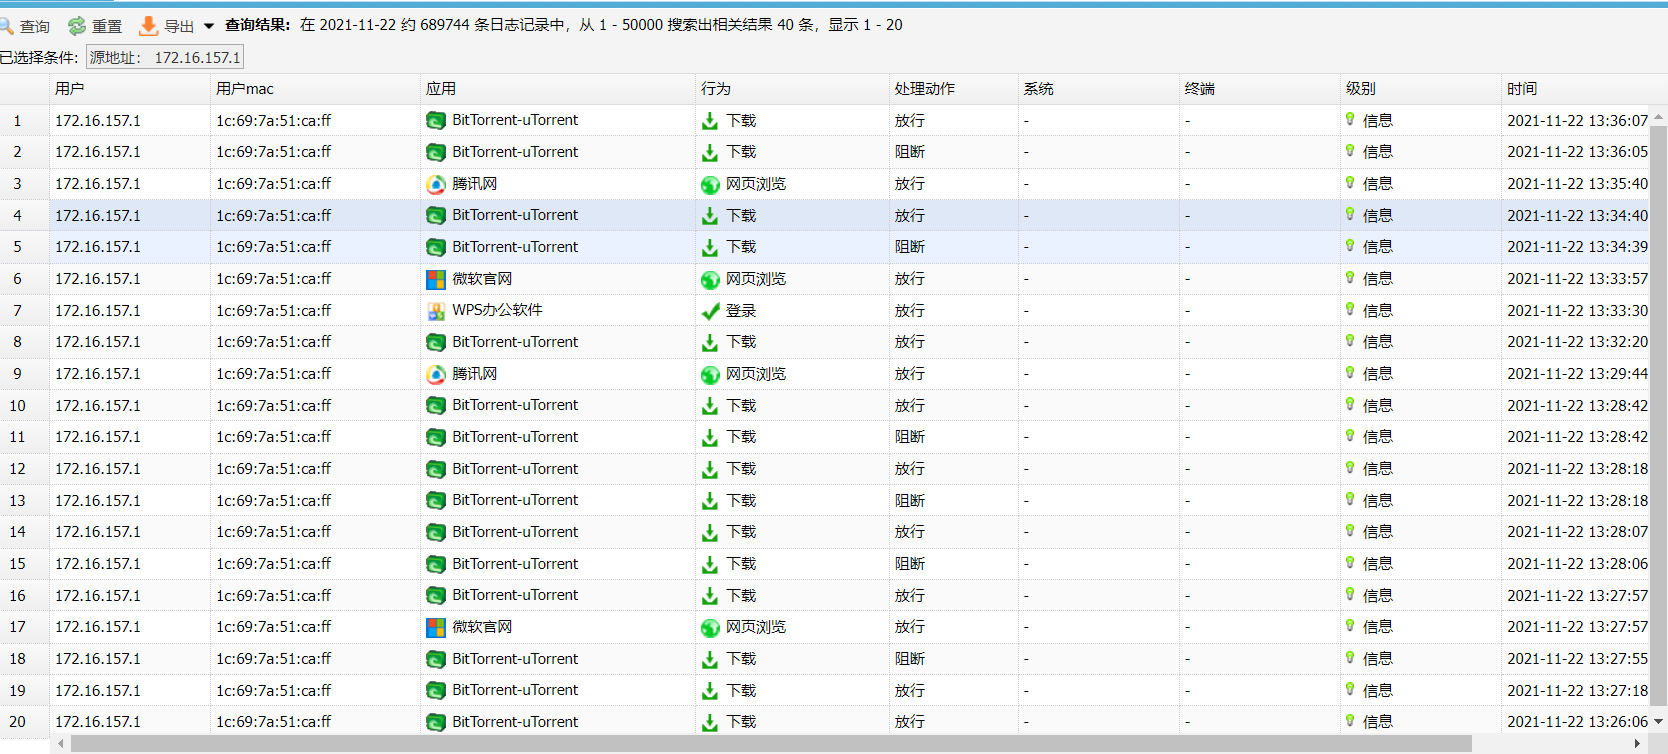Click the timestamp 2021-11-22 13:33:57
Viewport: 1668px width, 754px height.
pos(1578,279)
